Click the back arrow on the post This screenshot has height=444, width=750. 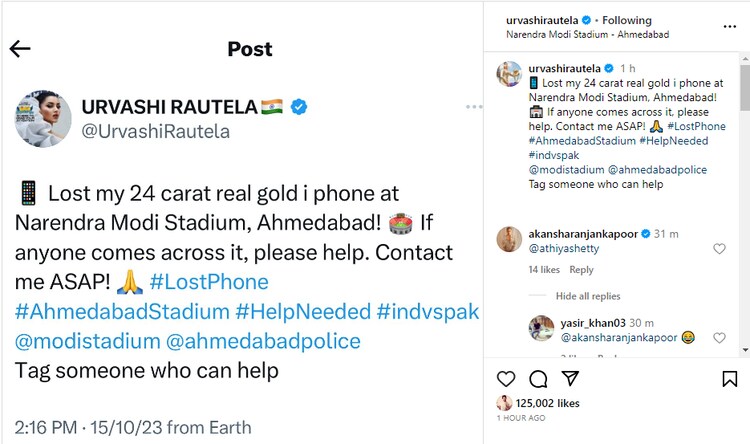(x=20, y=49)
